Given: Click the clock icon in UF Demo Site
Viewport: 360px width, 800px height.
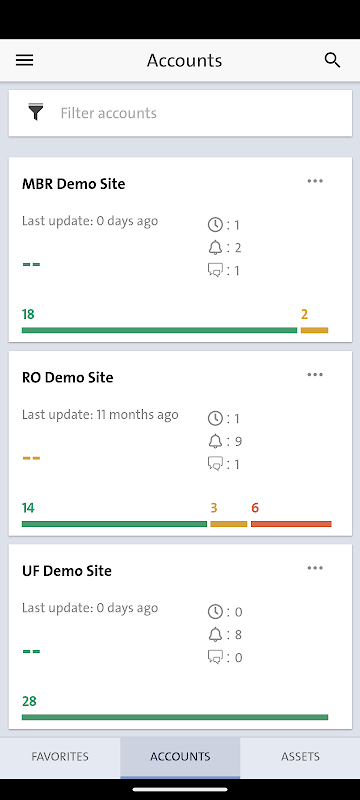Looking at the screenshot, I should pos(215,611).
